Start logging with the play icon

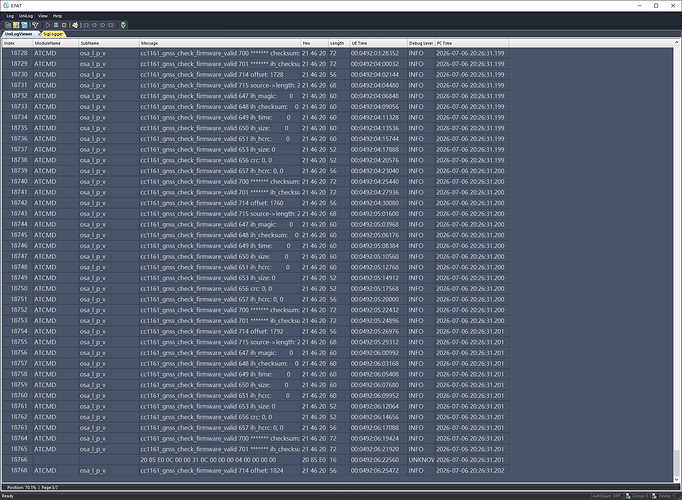tap(48, 25)
